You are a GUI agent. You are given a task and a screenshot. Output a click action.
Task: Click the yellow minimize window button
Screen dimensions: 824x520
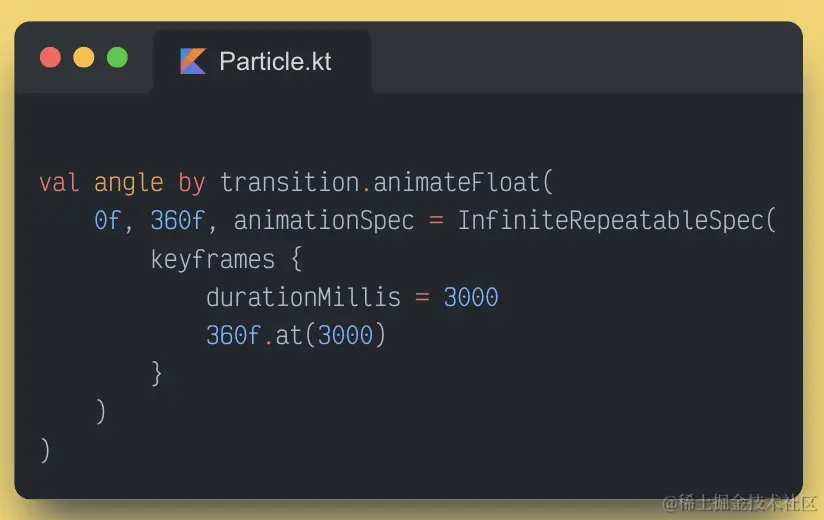point(84,57)
